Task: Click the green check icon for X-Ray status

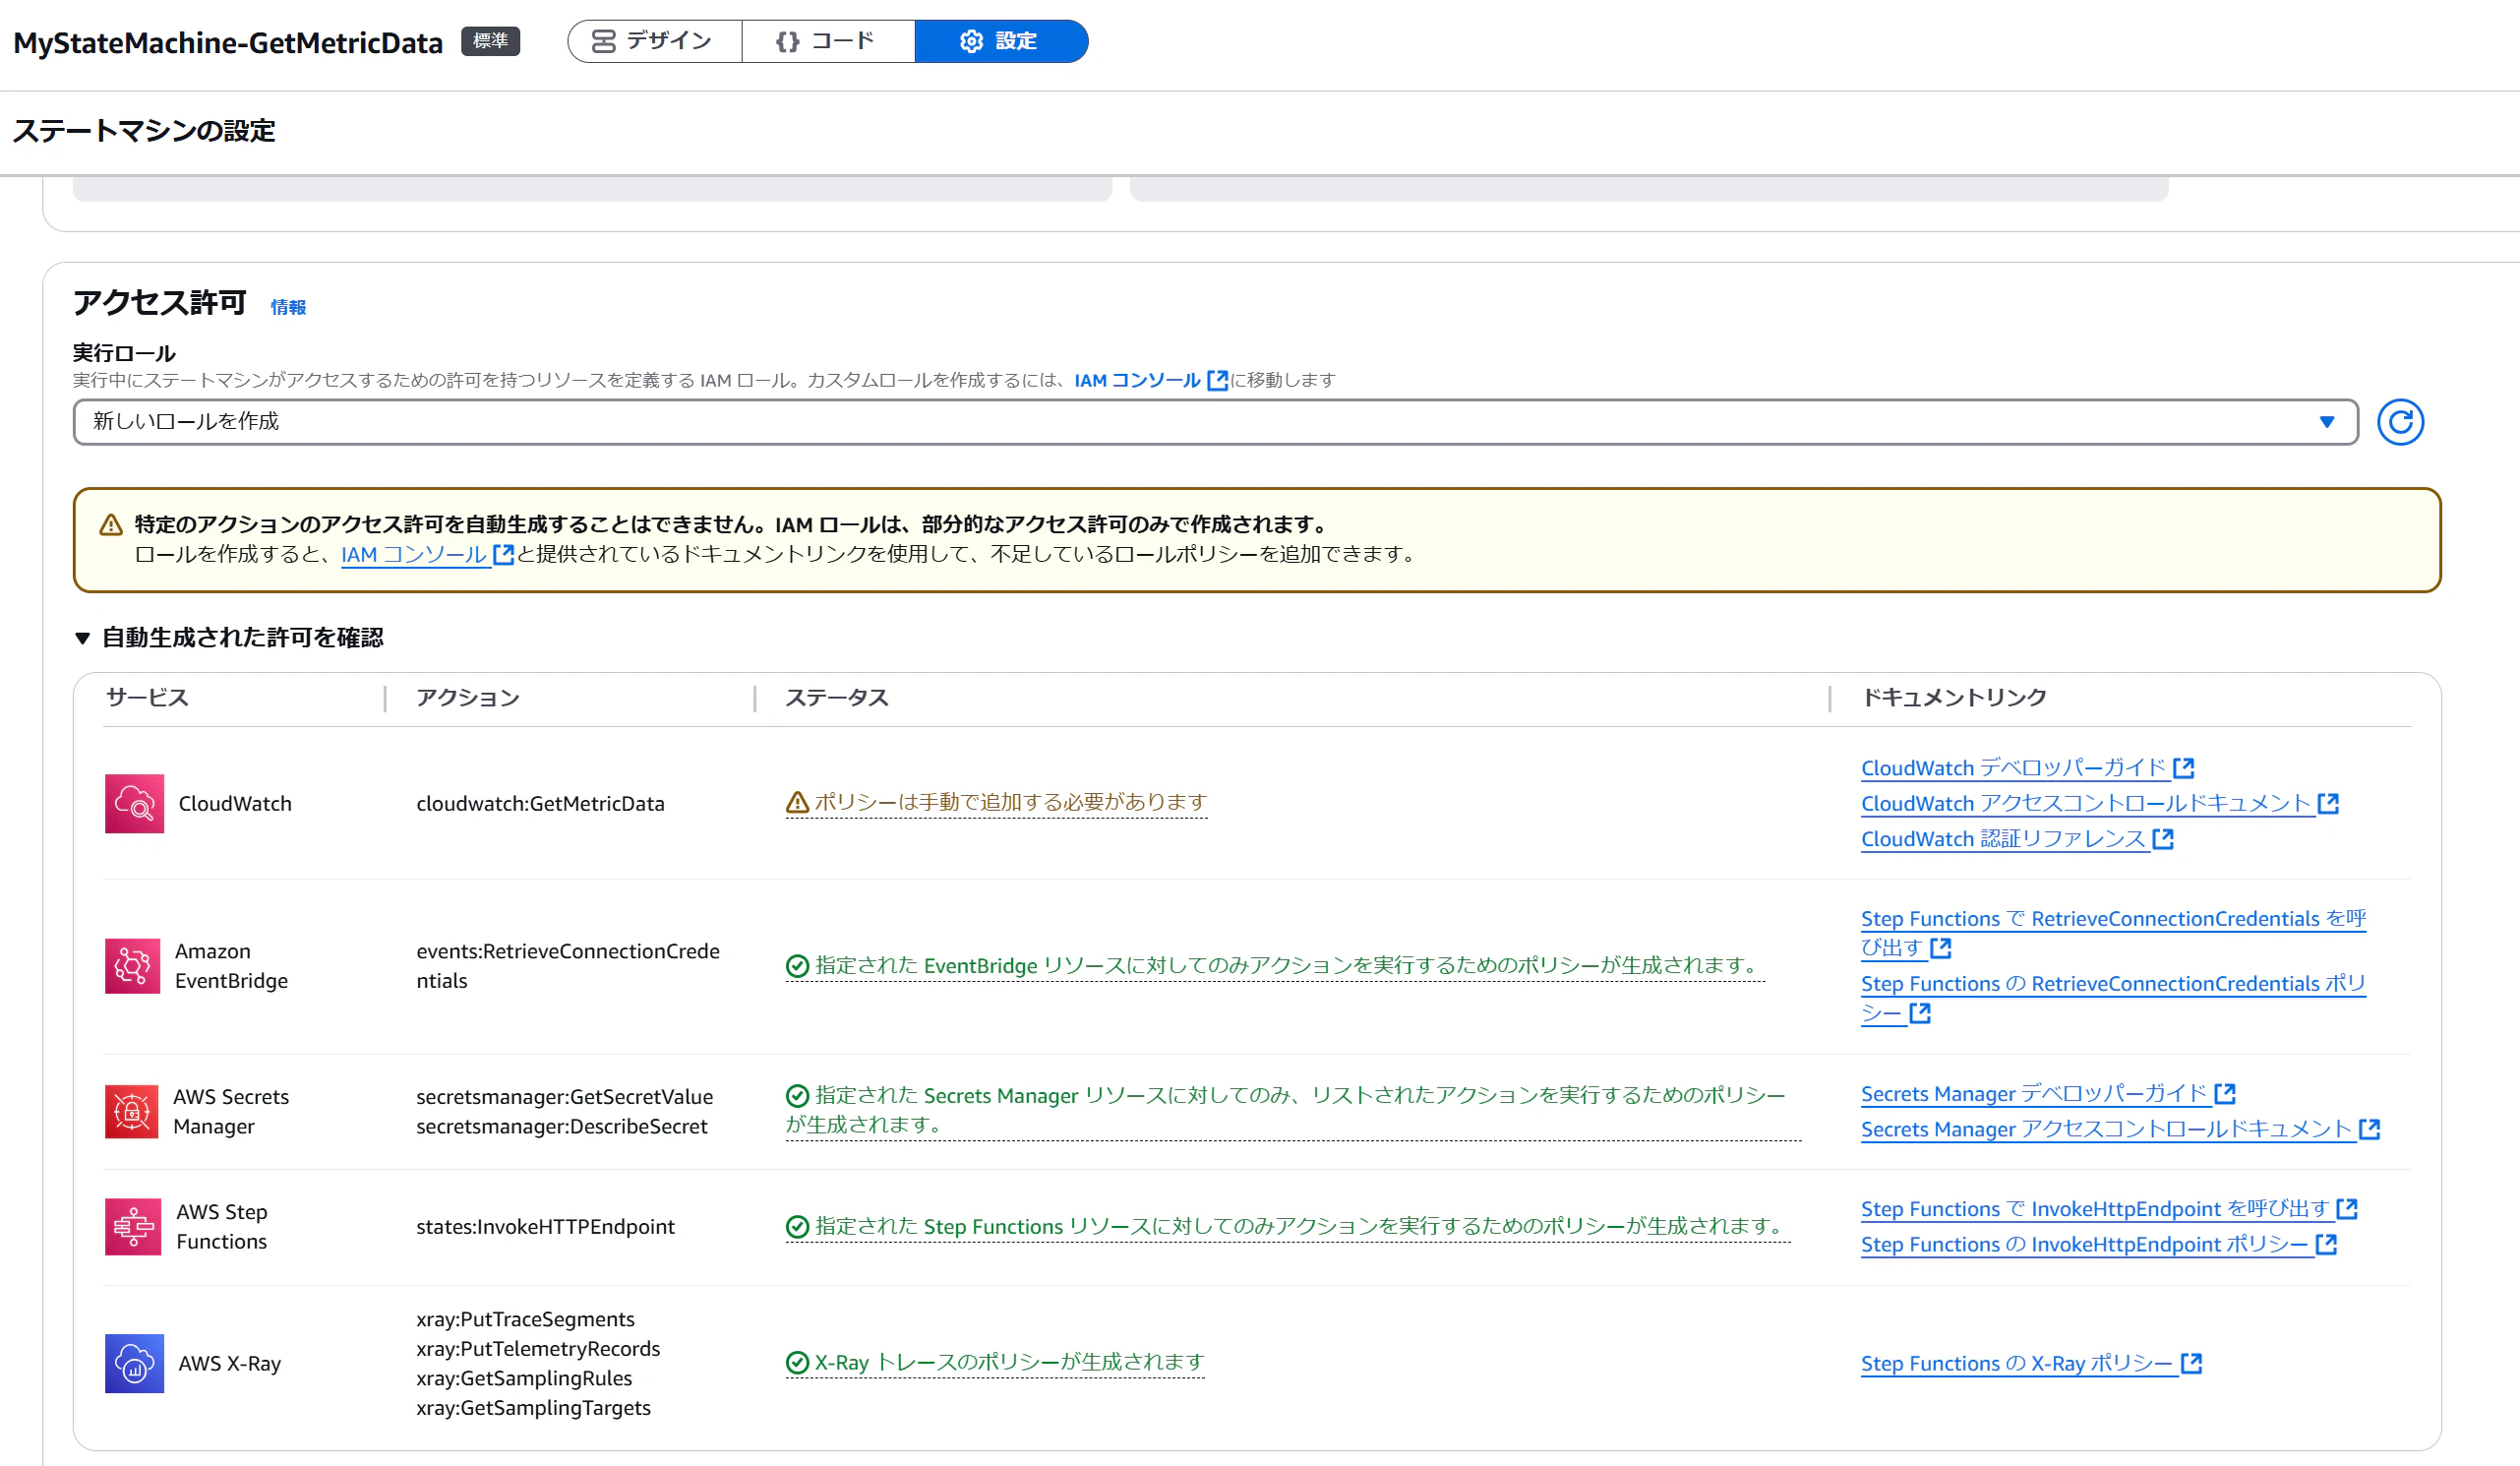Action: click(x=797, y=1362)
